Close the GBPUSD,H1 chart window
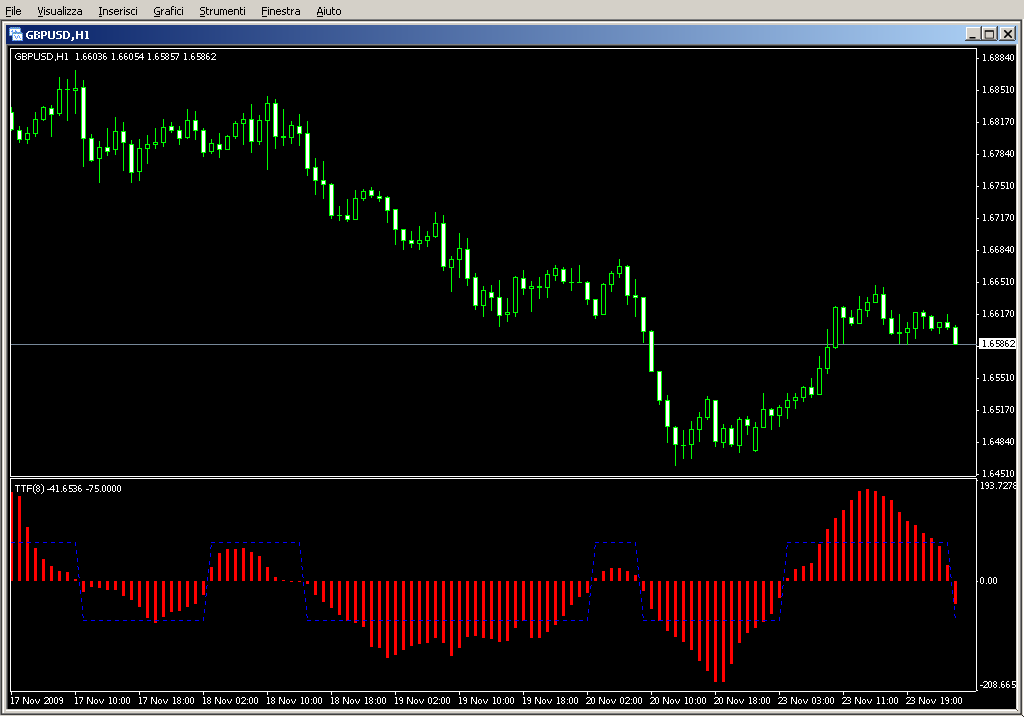The width and height of the screenshot is (1024, 717). pos(1007,34)
